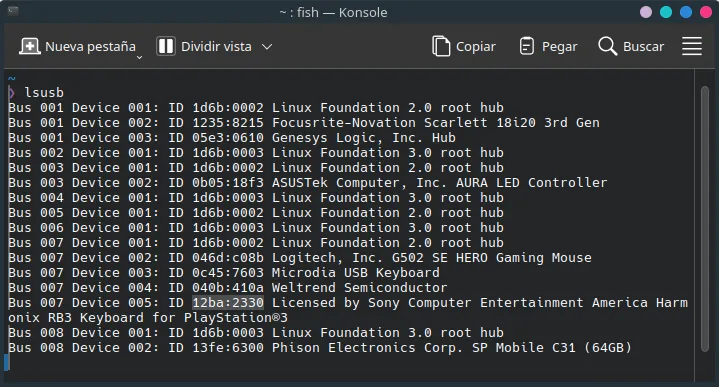Click the Buscar magnifier icon
Image resolution: width=719 pixels, height=387 pixels.
pyautogui.click(x=607, y=46)
